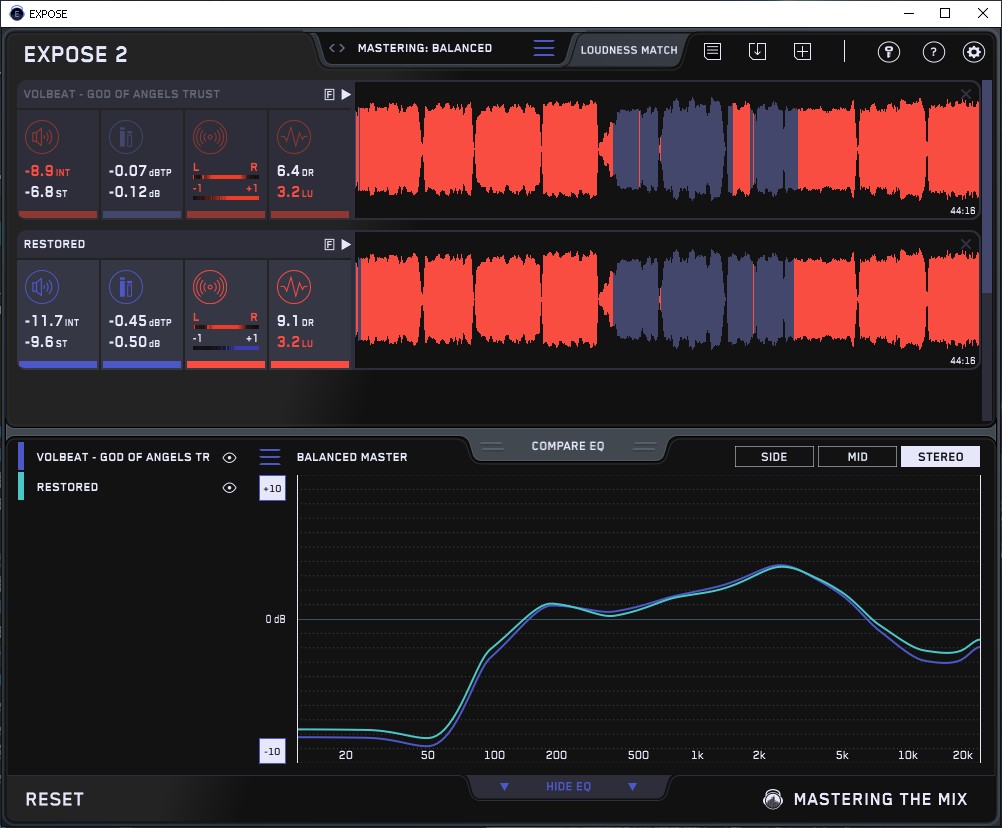Click the export/download icon in the top toolbar
Image resolution: width=1002 pixels, height=828 pixels.
[757, 51]
